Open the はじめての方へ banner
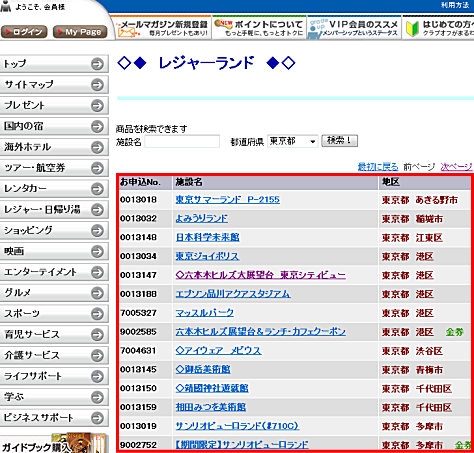The image size is (474, 453). click(x=438, y=28)
